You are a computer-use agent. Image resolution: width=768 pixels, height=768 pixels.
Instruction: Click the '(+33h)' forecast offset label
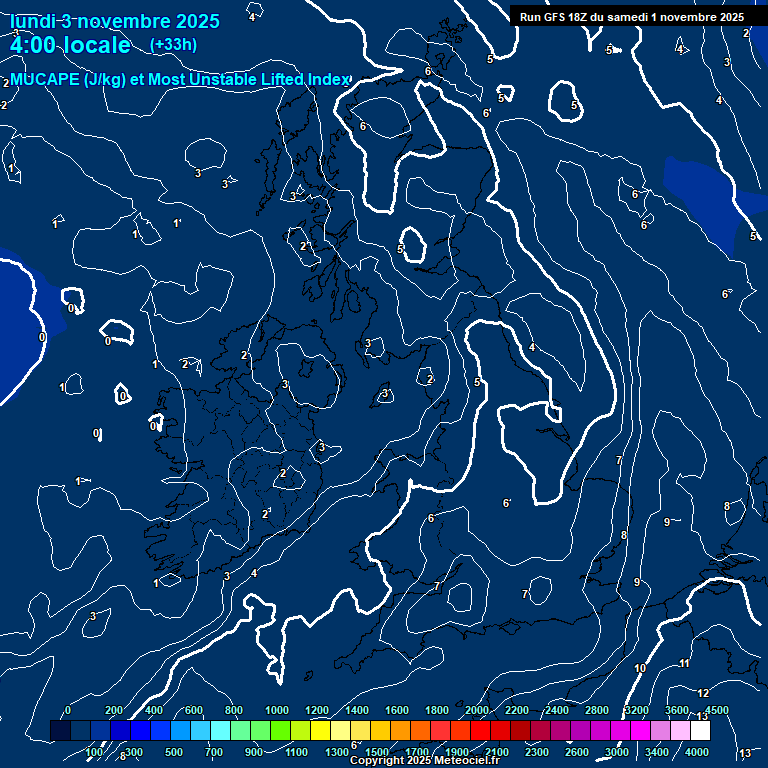(x=173, y=45)
